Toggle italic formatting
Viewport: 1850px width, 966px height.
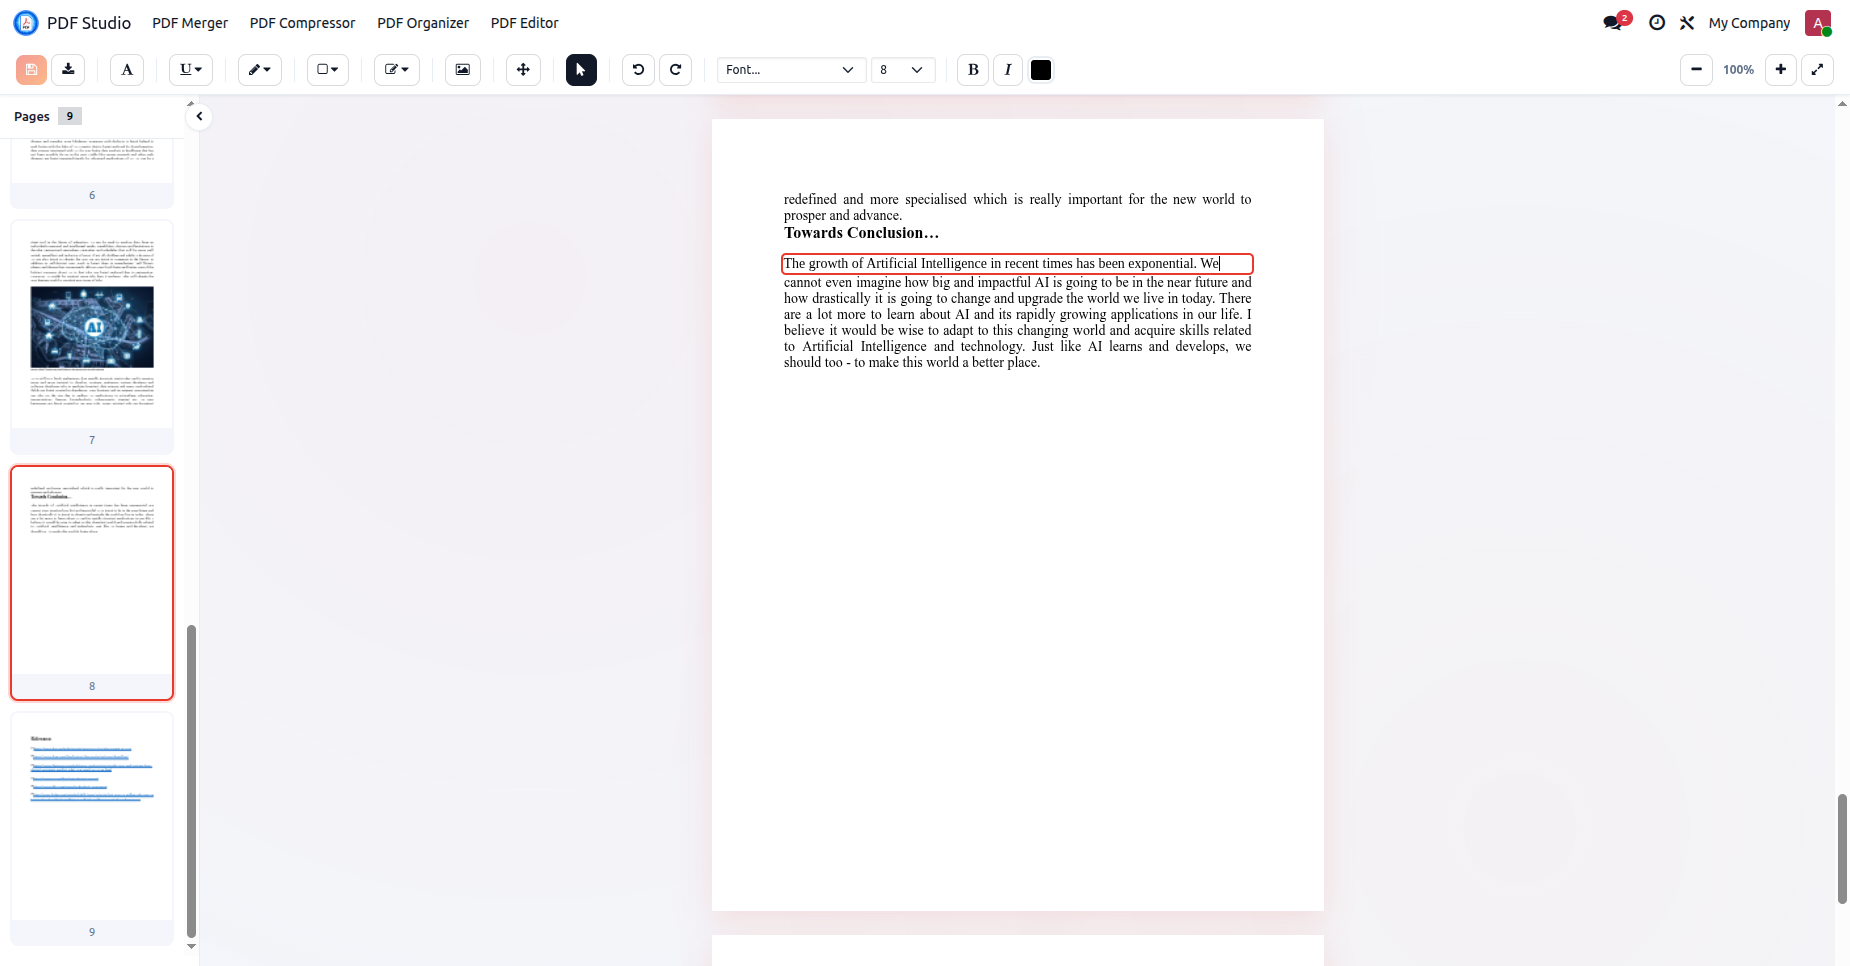[1008, 70]
